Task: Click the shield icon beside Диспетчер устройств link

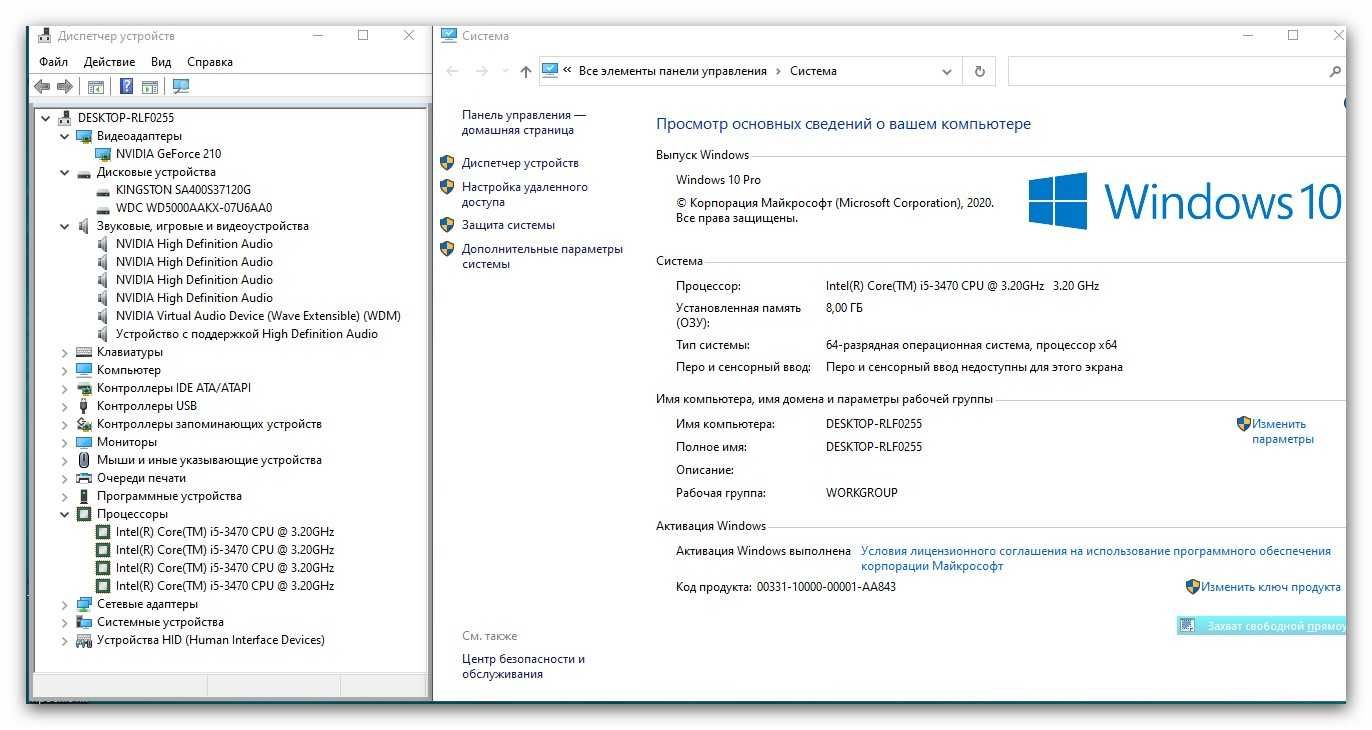Action: point(448,163)
